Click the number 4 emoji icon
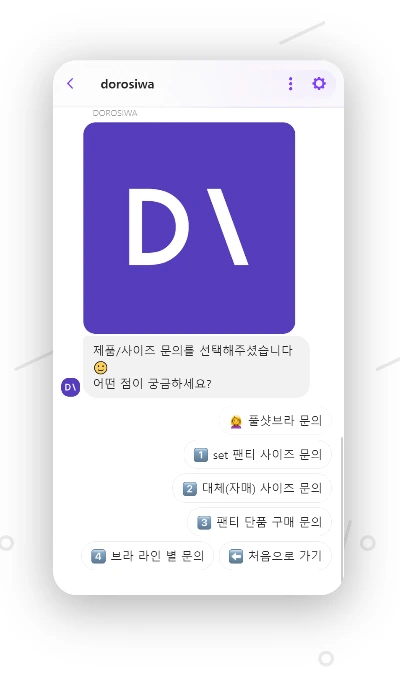The height and width of the screenshot is (674, 400). tap(98, 556)
